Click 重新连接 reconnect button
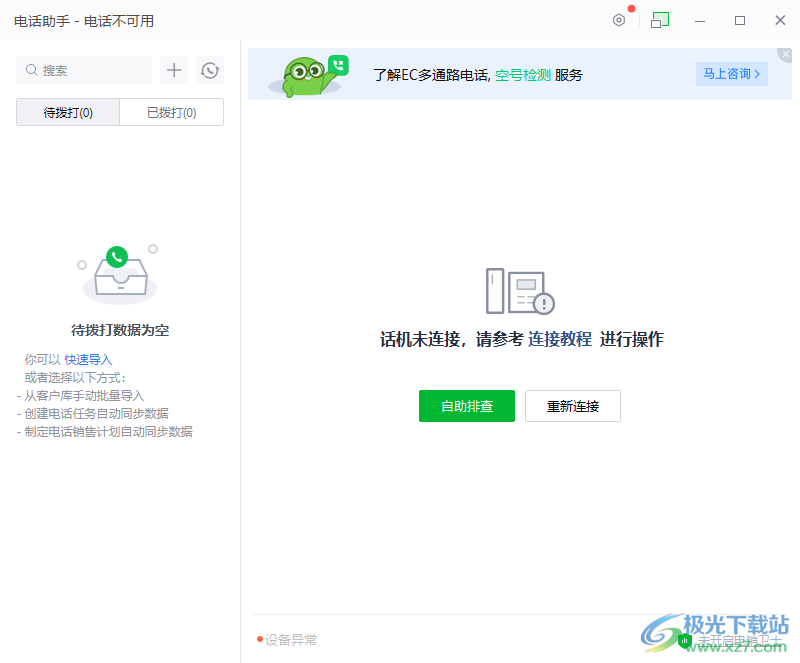Image resolution: width=800 pixels, height=663 pixels. click(x=573, y=406)
